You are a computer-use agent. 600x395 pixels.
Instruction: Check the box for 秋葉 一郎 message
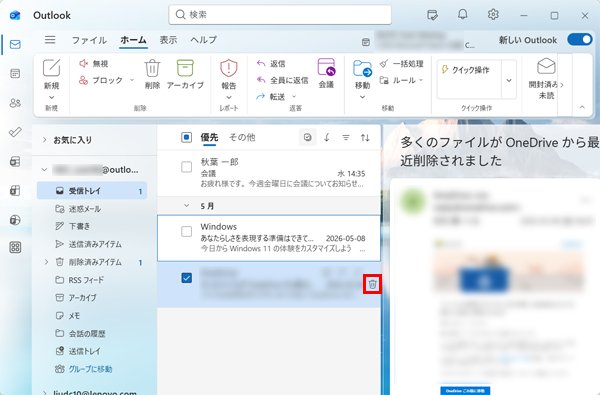(186, 167)
